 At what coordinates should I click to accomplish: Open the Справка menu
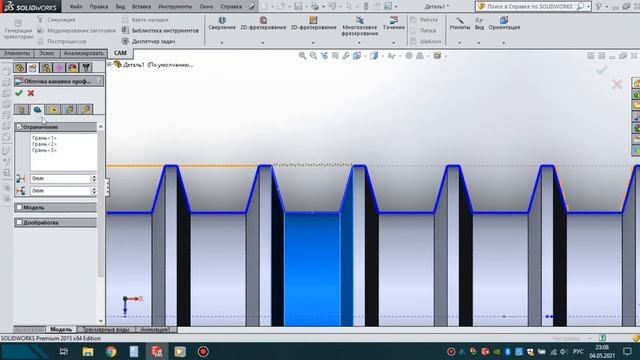pos(231,7)
